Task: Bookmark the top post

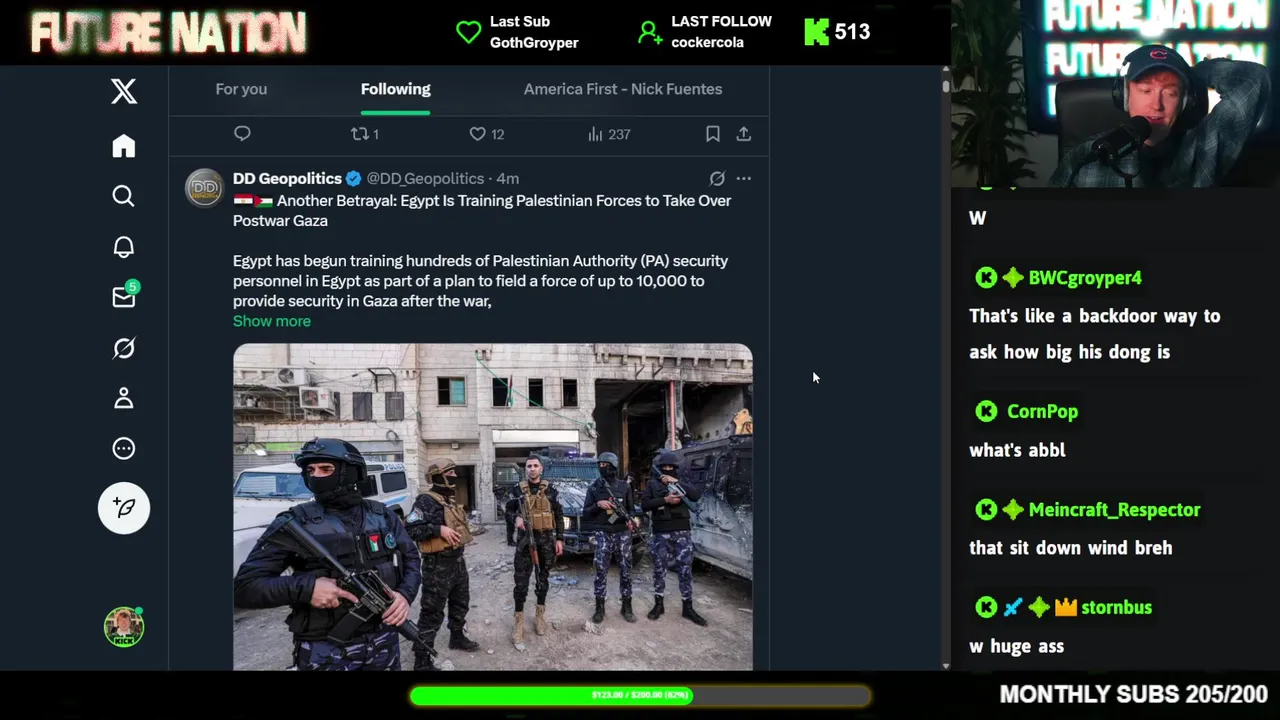Action: (x=713, y=134)
